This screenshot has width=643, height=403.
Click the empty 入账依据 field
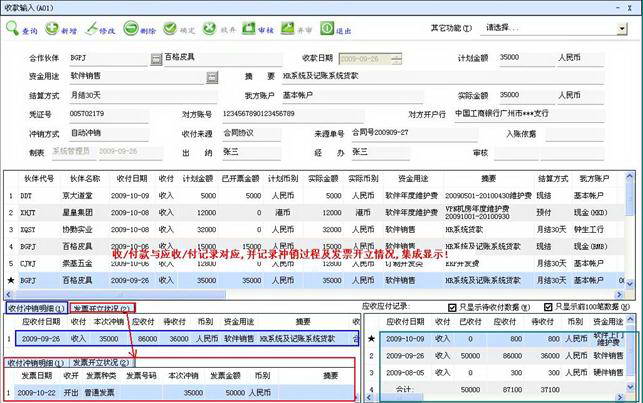point(574,134)
